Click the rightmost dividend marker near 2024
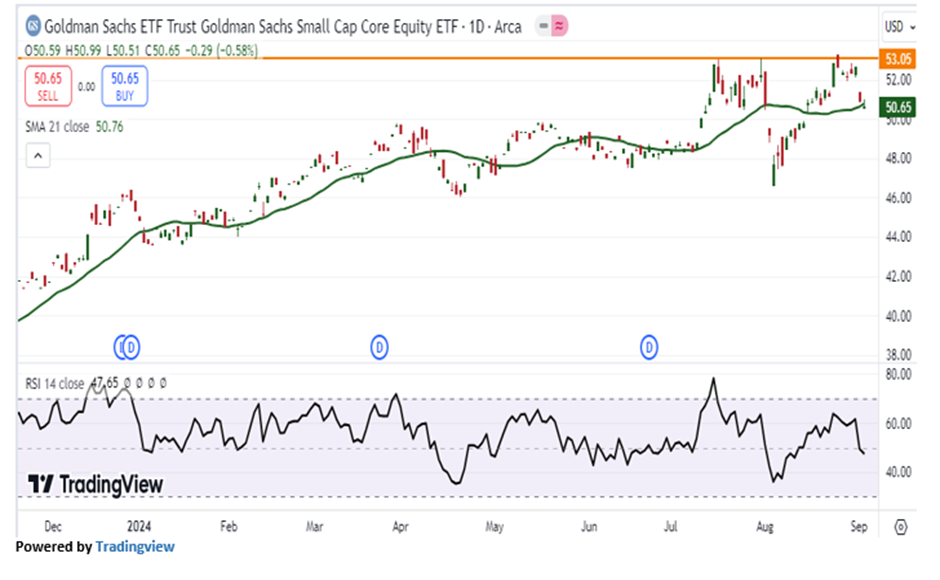This screenshot has width=940, height=580. (x=131, y=347)
